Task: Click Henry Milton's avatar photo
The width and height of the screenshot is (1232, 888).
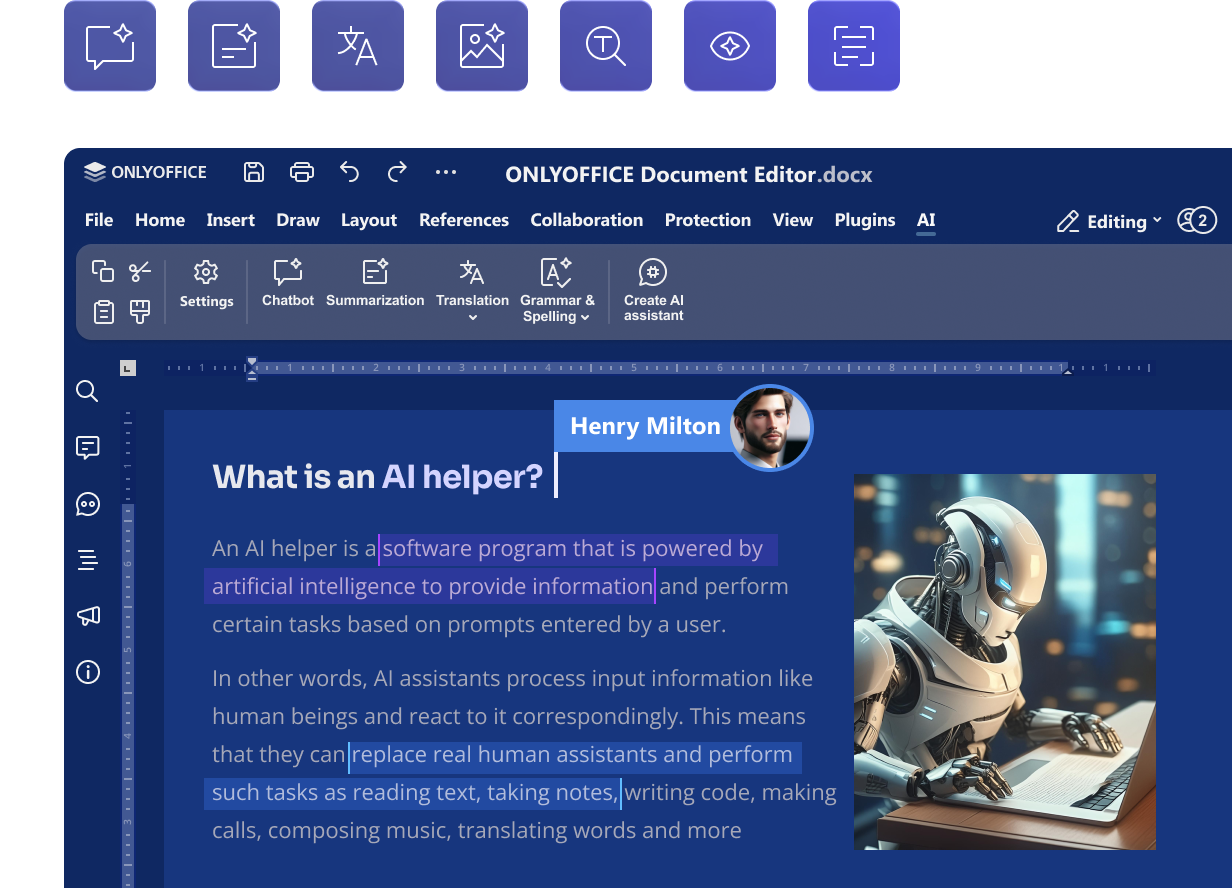Action: click(x=770, y=427)
